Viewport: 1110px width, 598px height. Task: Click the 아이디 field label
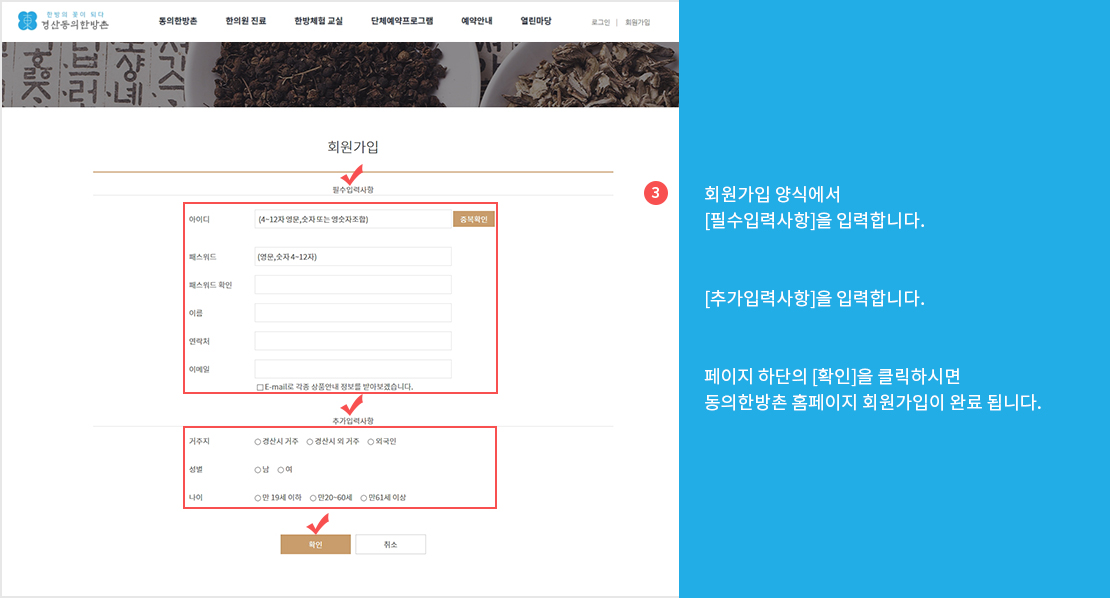click(199, 219)
